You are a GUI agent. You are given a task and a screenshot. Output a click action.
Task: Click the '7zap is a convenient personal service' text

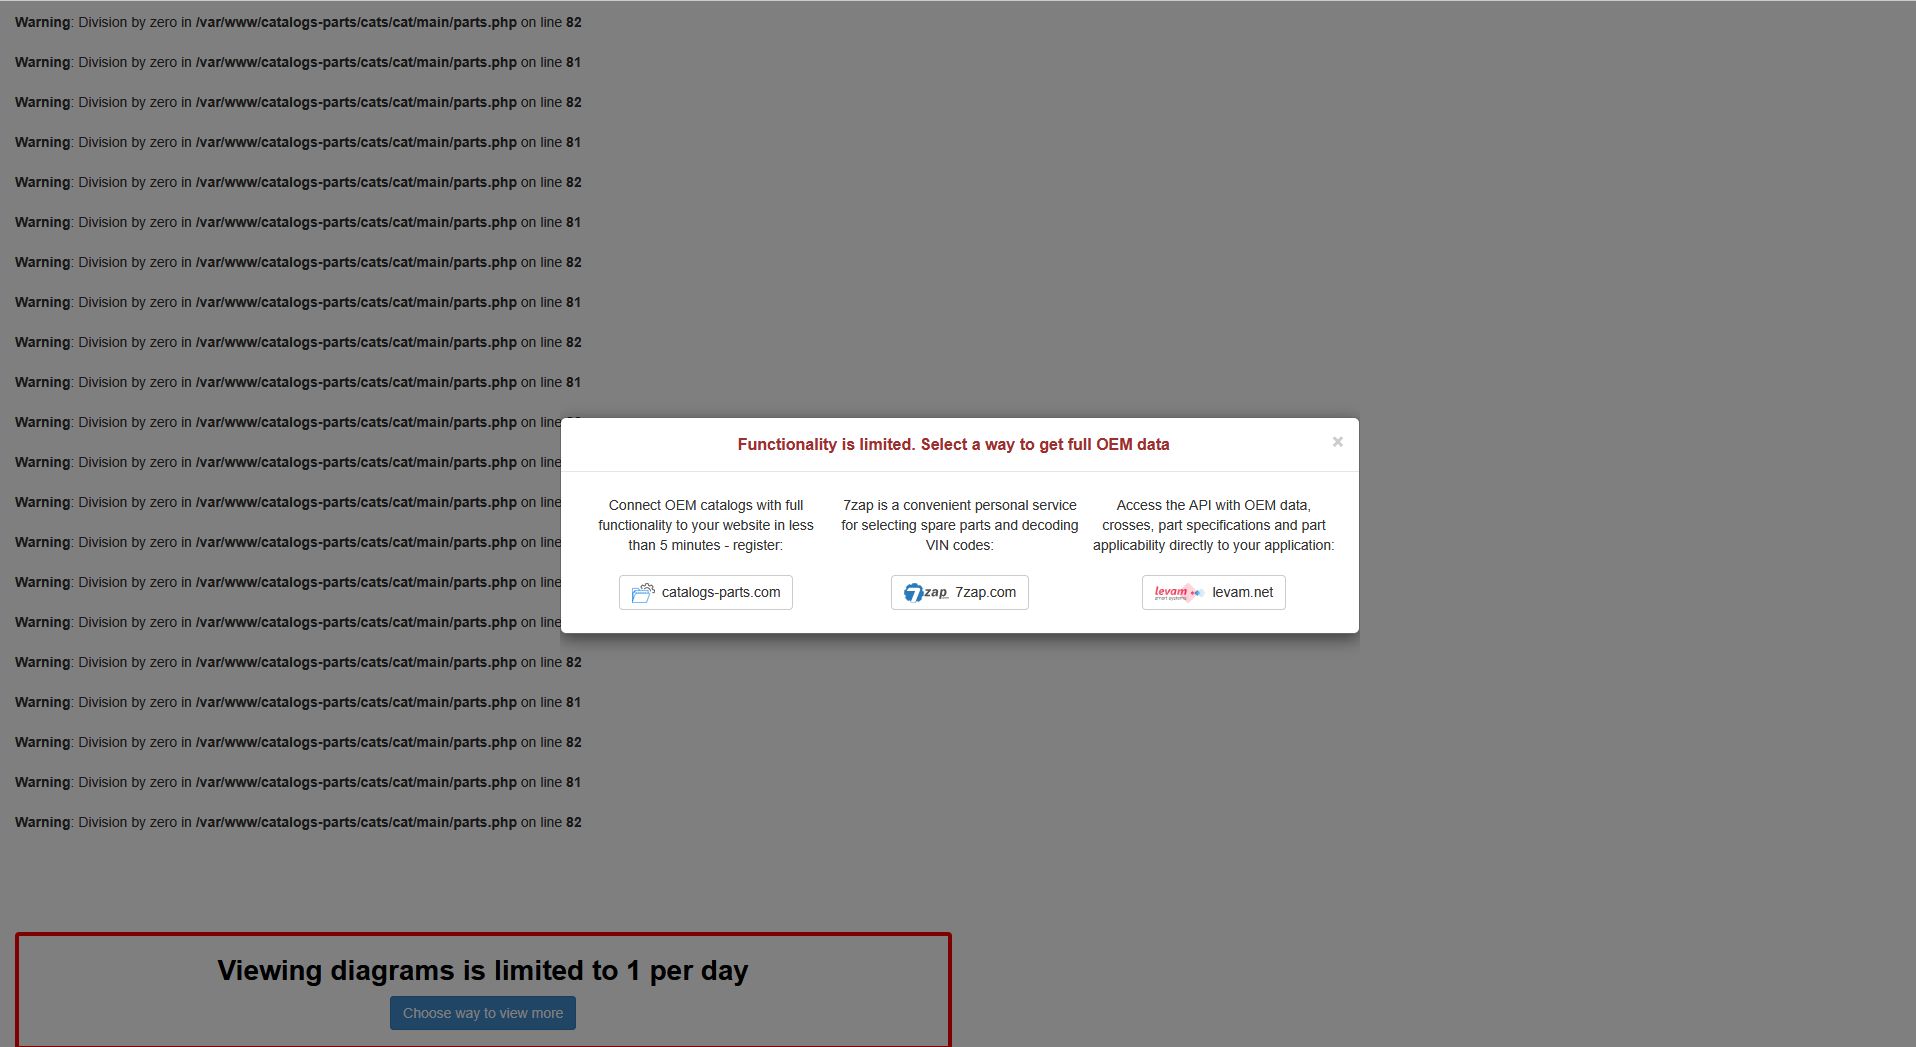[960, 525]
